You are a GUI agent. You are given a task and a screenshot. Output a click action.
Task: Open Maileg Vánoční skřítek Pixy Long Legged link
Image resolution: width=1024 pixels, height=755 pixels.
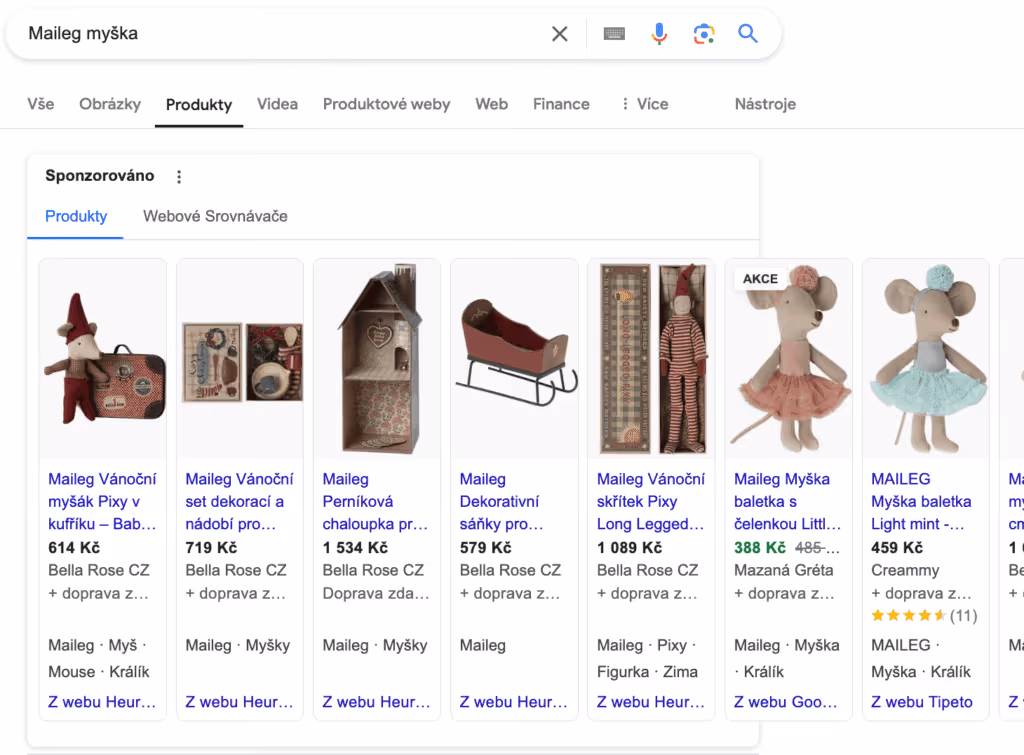tap(651, 502)
